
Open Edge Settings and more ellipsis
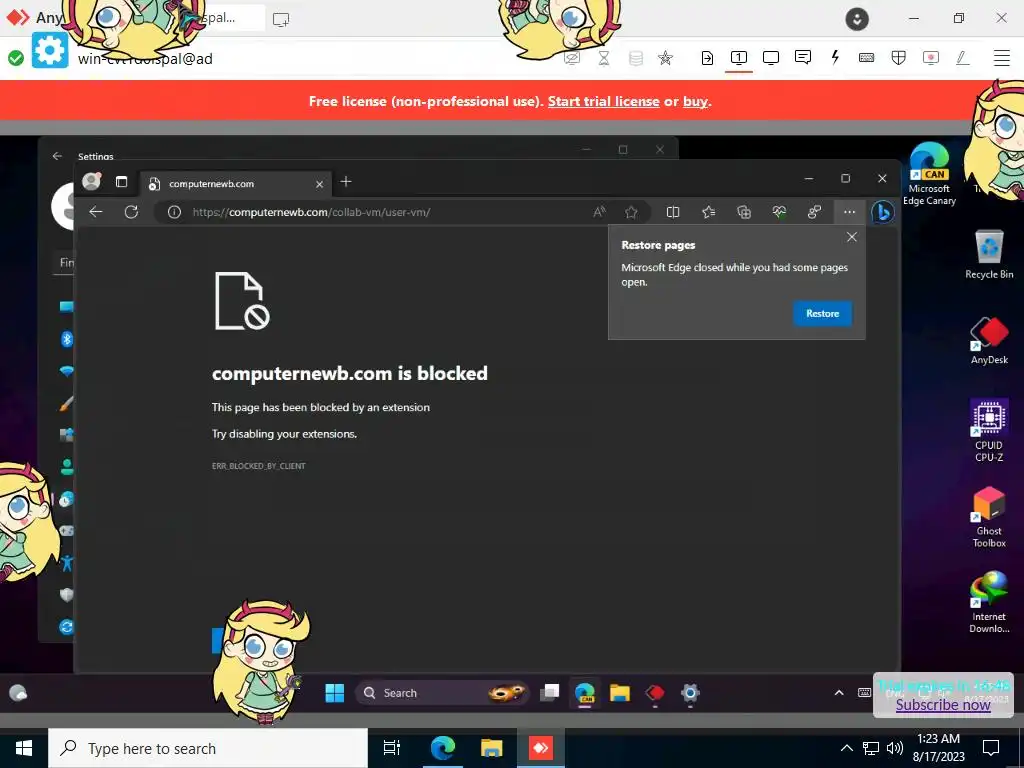coord(849,212)
